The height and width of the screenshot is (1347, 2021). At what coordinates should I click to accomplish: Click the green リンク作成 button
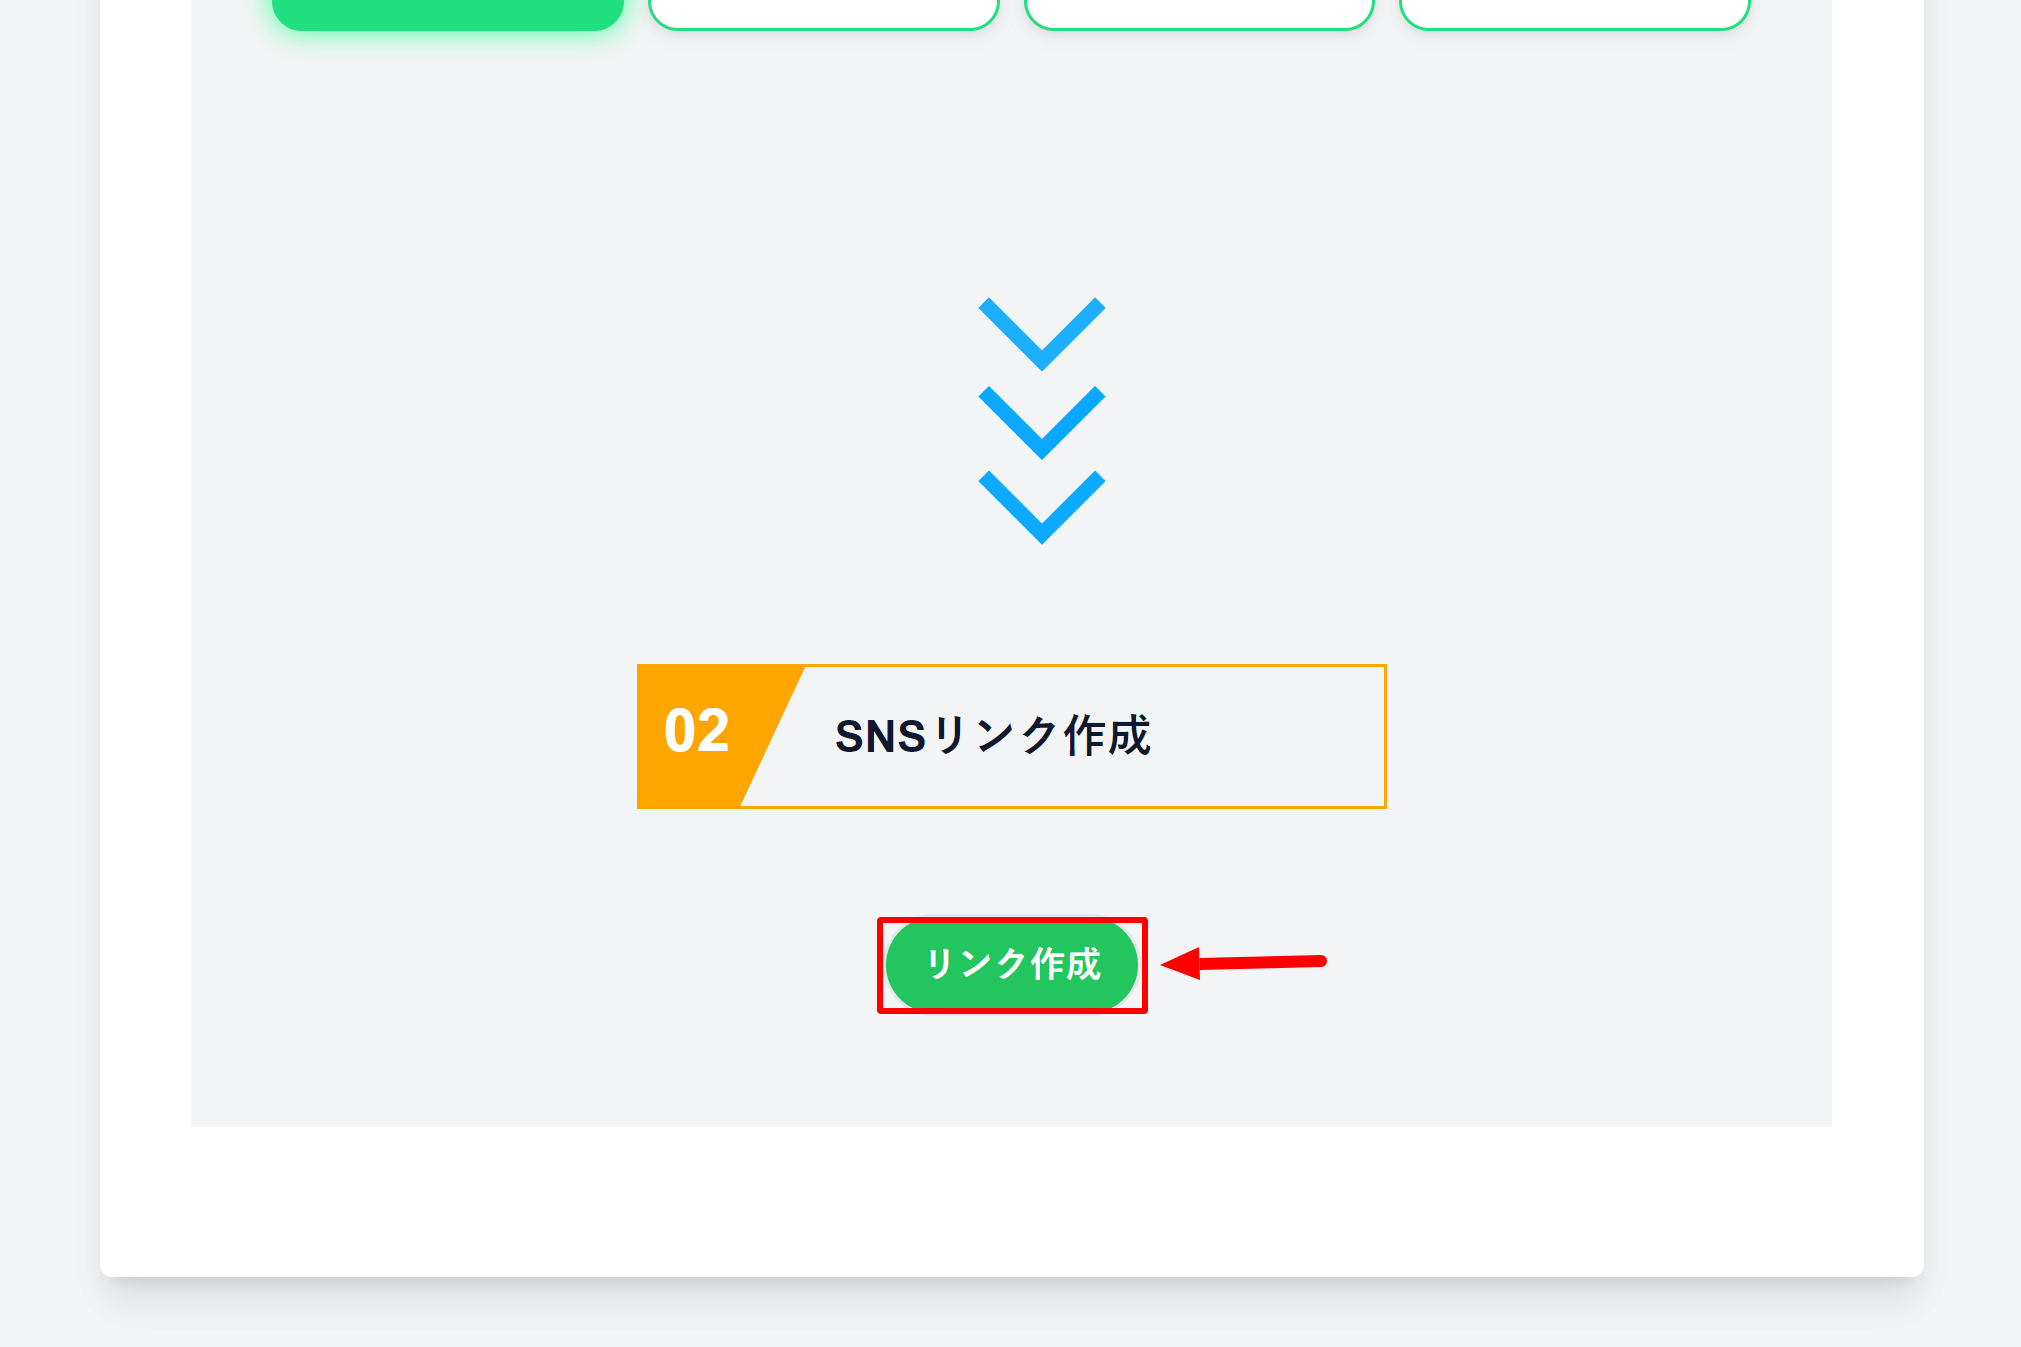[1011, 964]
